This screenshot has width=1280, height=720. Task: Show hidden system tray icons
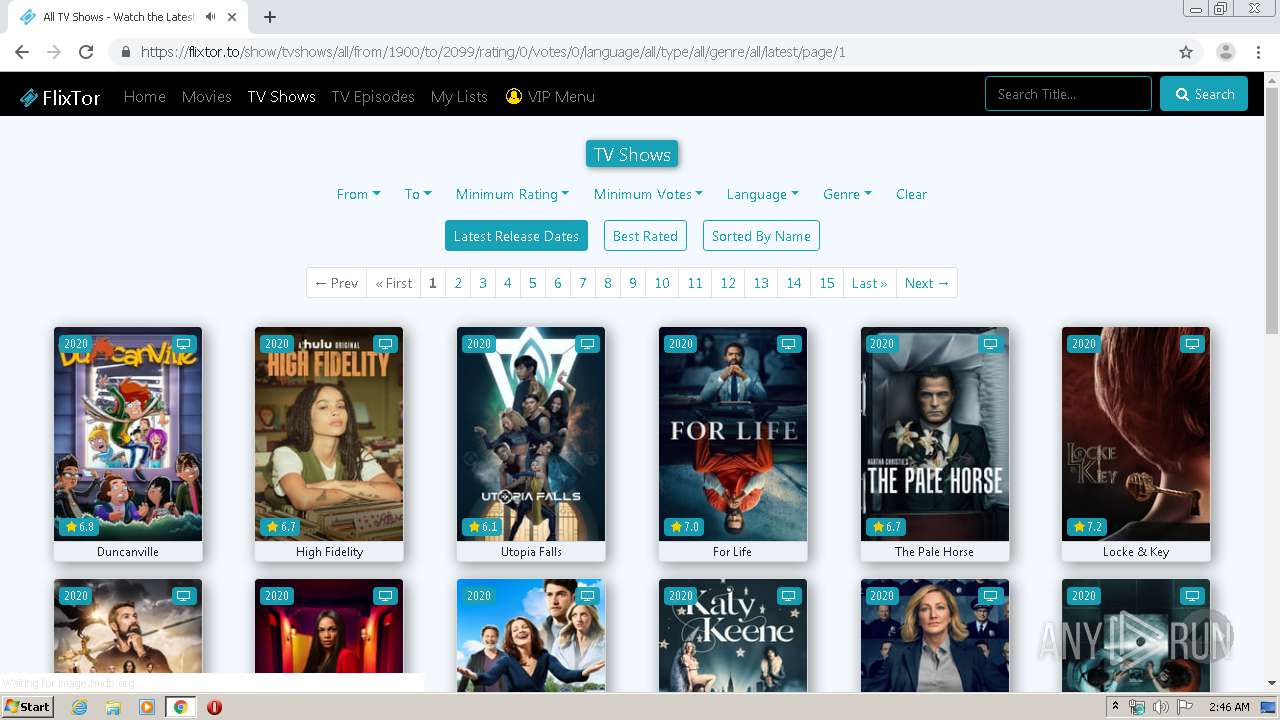click(x=1115, y=707)
